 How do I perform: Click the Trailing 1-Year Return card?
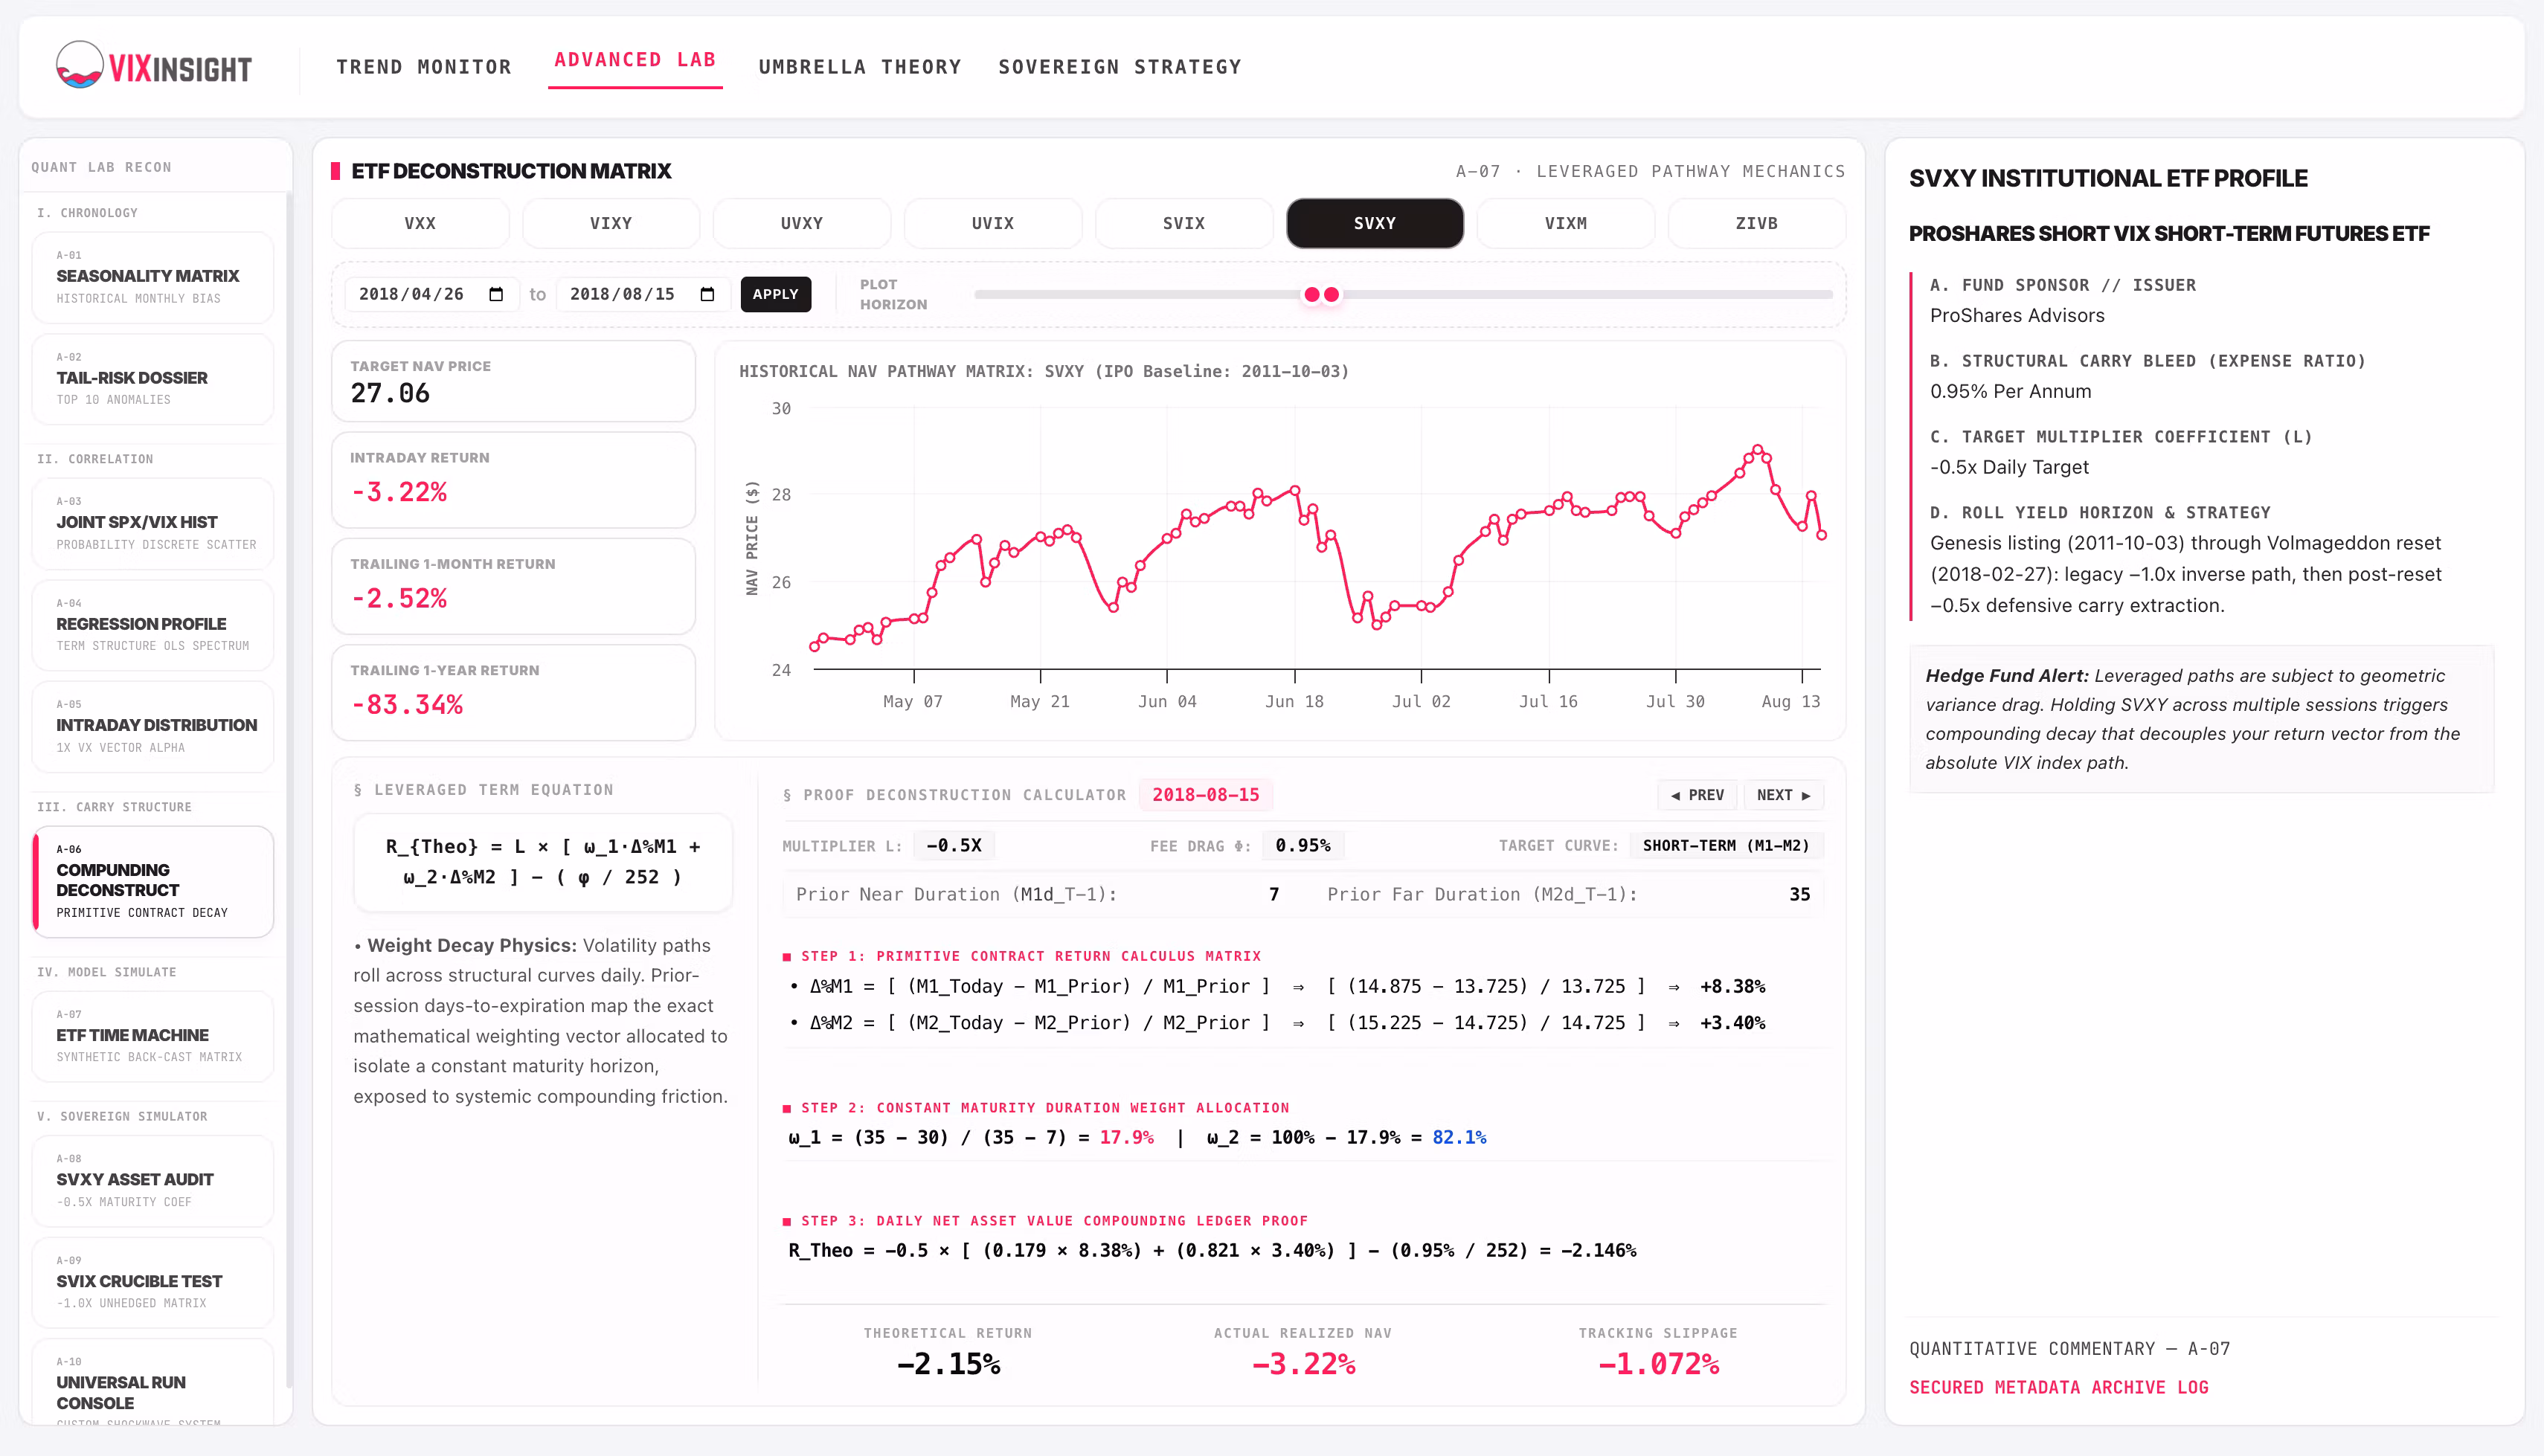pos(513,693)
